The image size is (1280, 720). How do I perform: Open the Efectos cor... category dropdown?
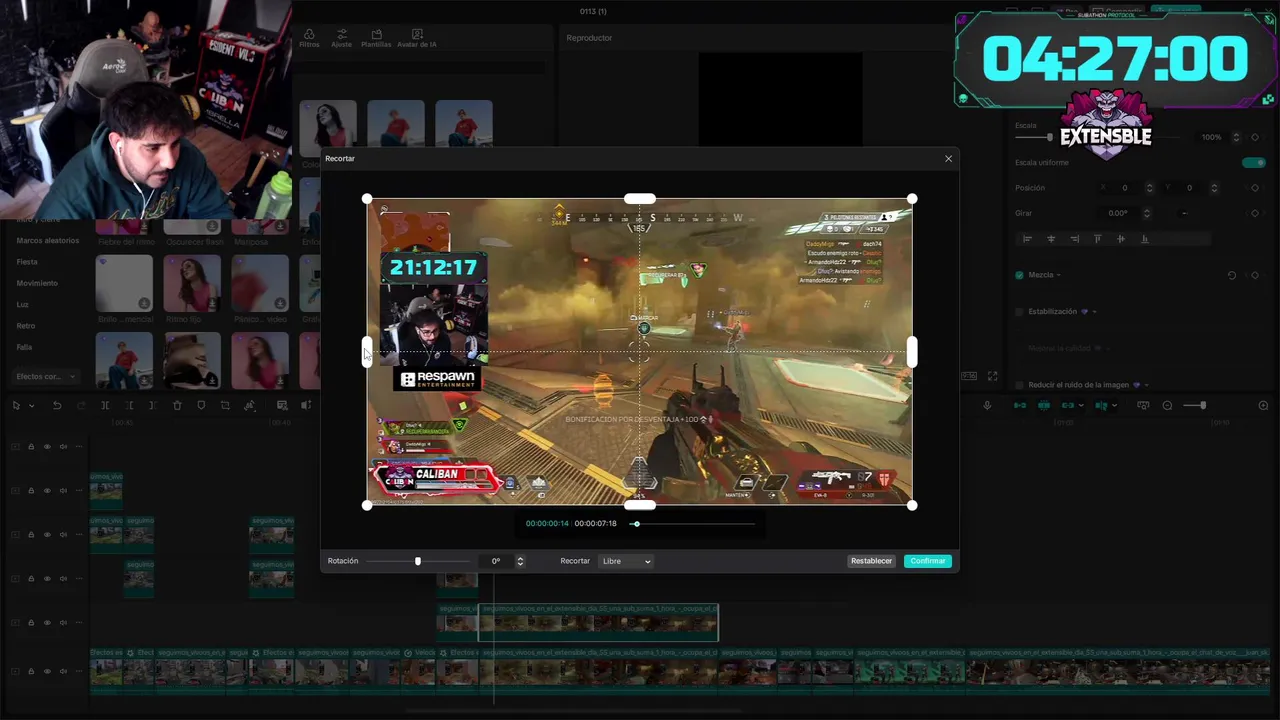pyautogui.click(x=47, y=376)
